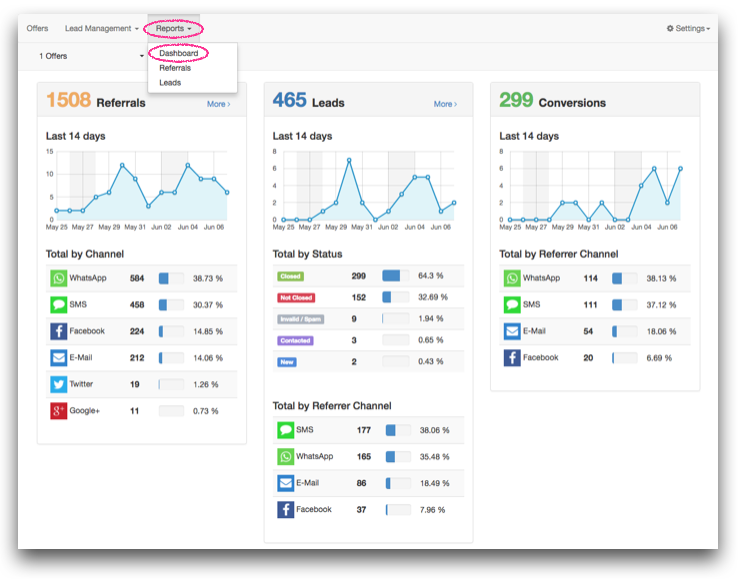Click the red Not Closed status badge
This screenshot has width=742, height=585.
(294, 297)
